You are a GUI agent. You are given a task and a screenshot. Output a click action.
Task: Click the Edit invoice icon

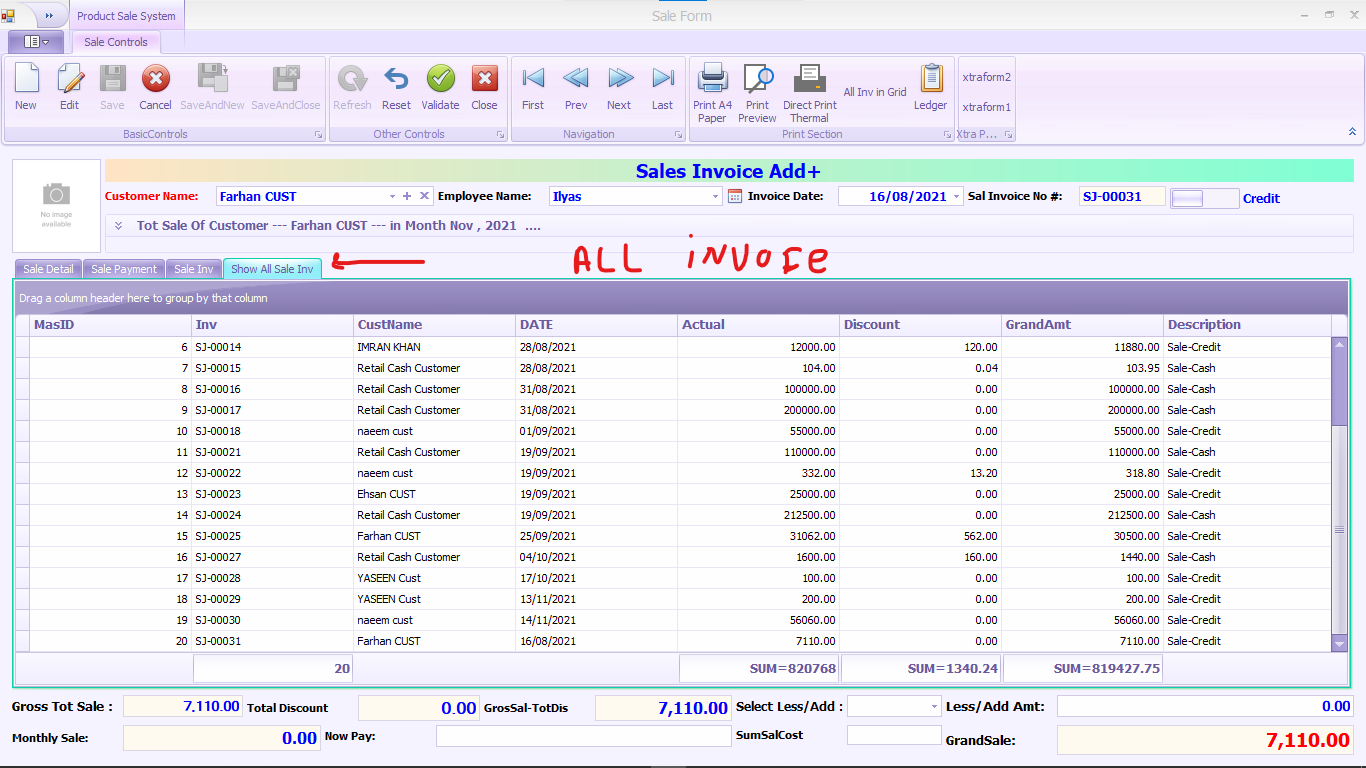tap(69, 87)
